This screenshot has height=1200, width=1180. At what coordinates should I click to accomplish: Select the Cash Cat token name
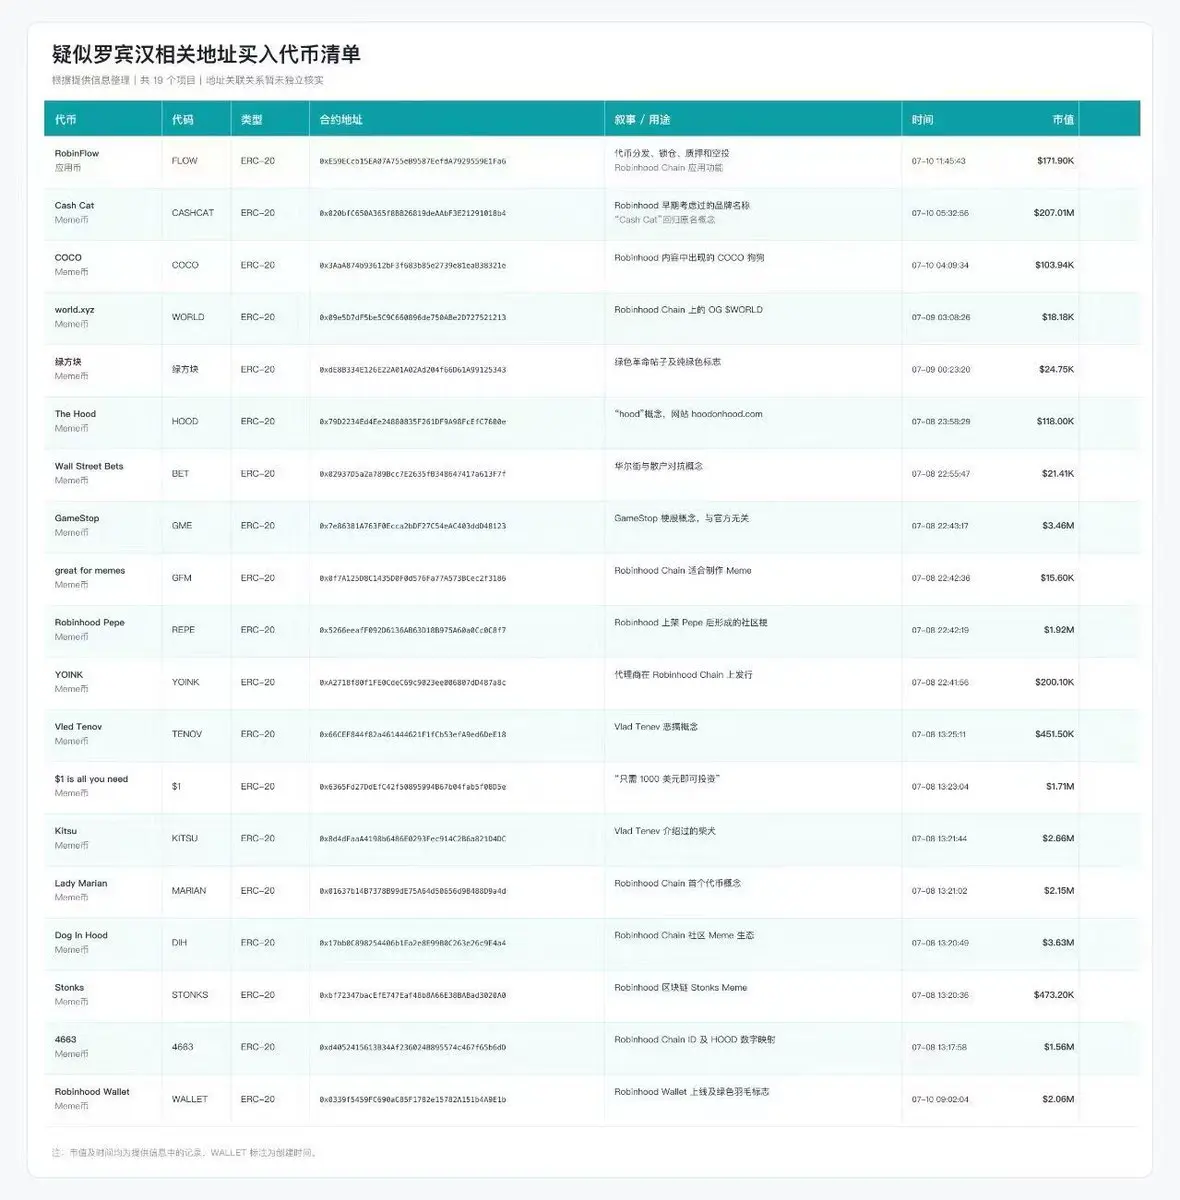pyautogui.click(x=74, y=205)
